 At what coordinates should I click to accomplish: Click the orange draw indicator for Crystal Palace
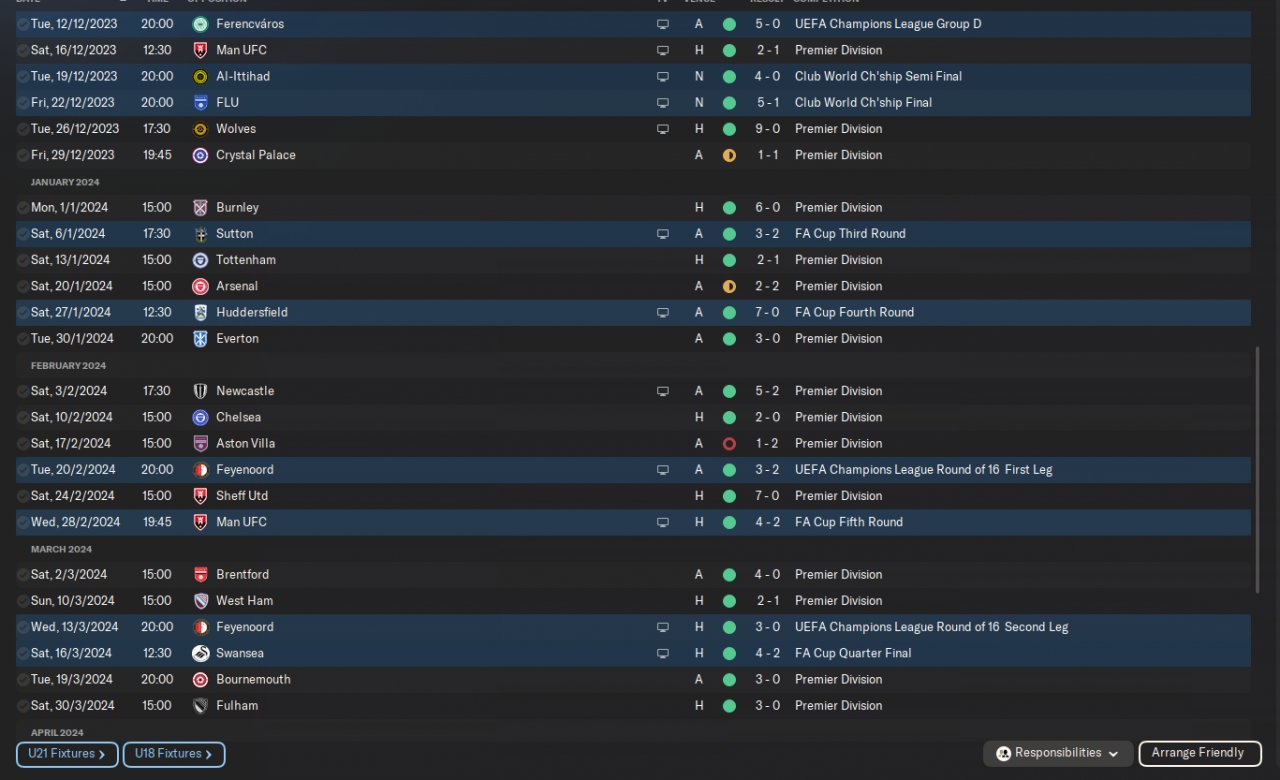click(729, 155)
